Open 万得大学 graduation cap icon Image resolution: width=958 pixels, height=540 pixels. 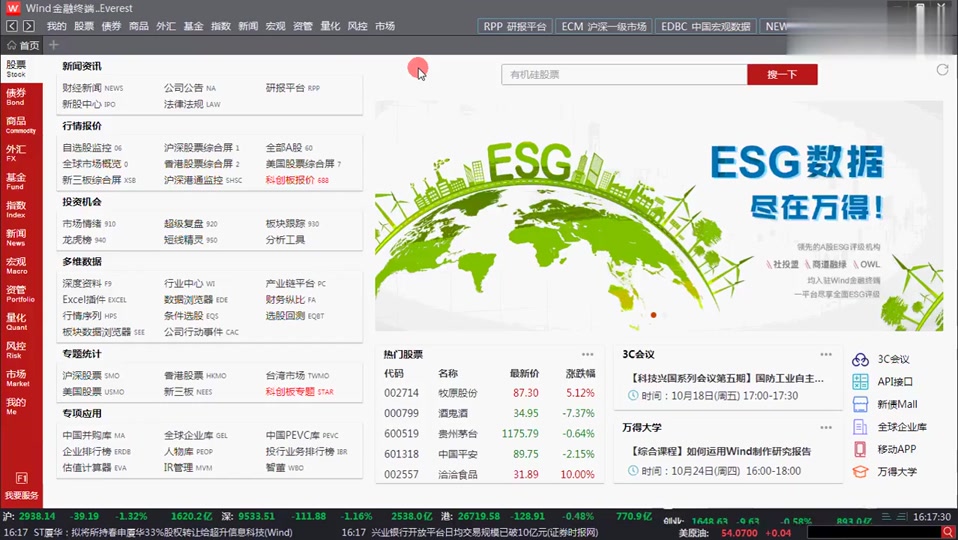pyautogui.click(x=860, y=472)
